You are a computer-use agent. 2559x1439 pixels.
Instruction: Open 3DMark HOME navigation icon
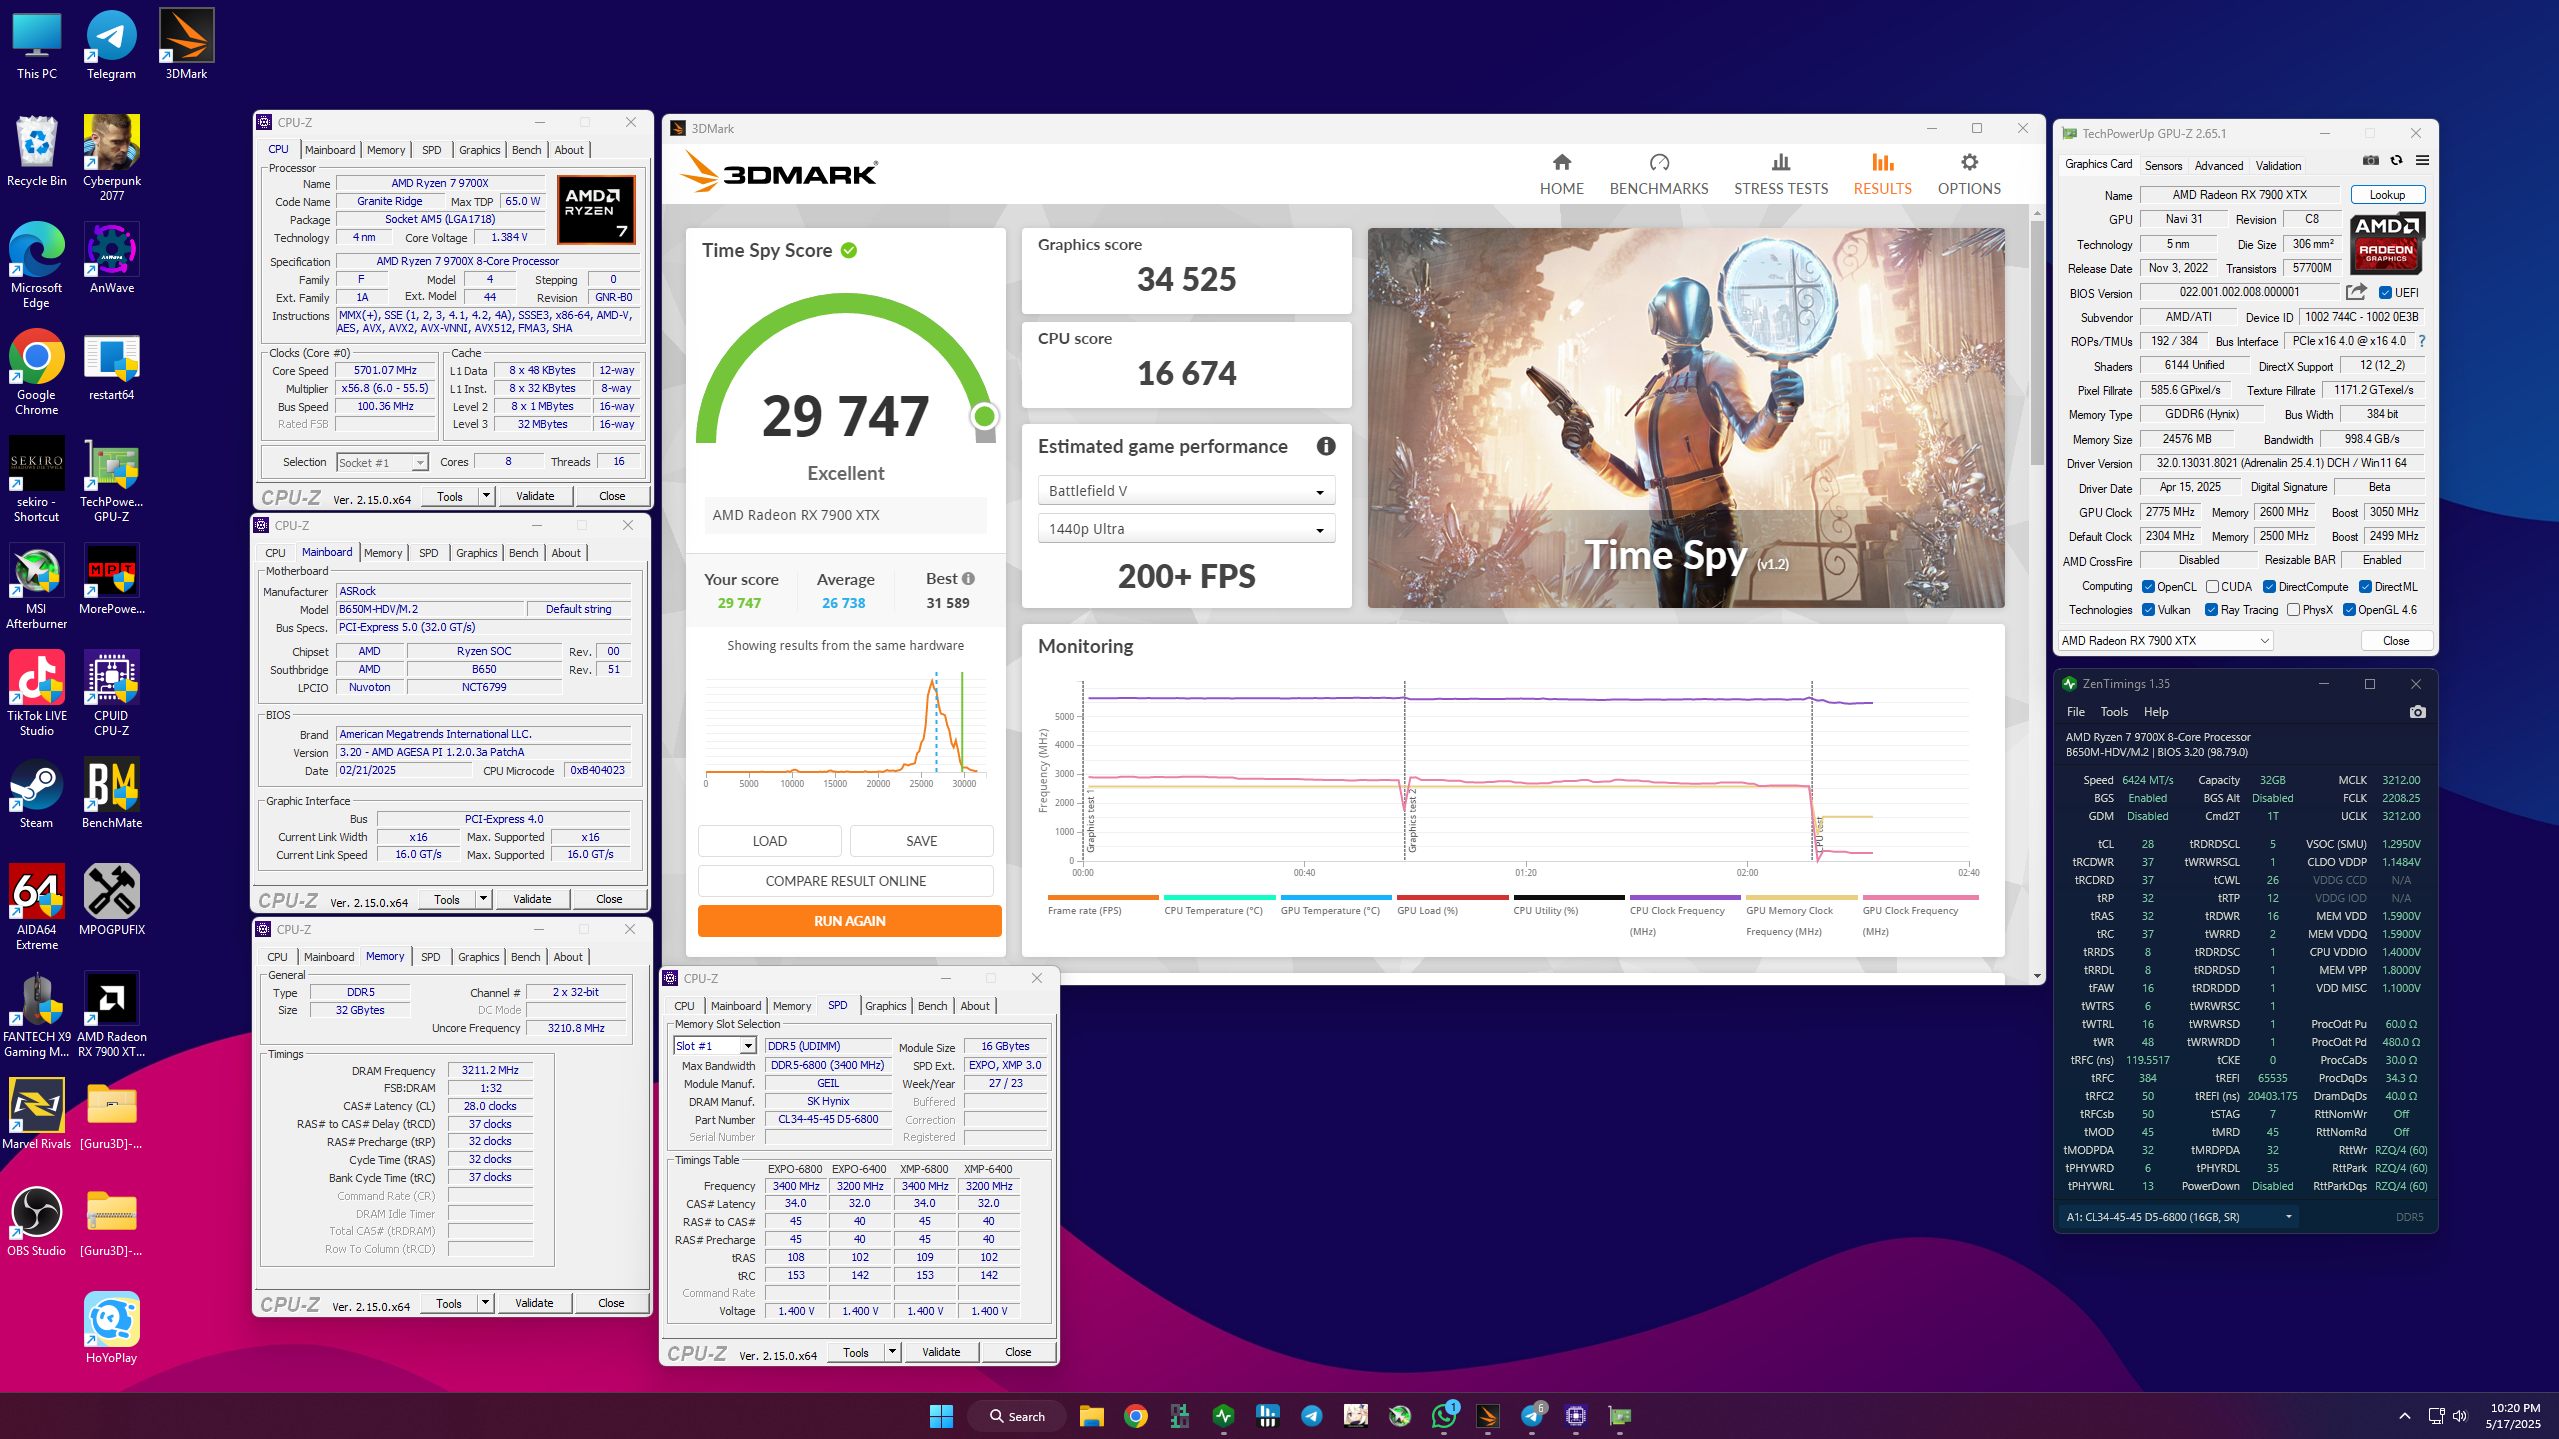(x=1561, y=162)
